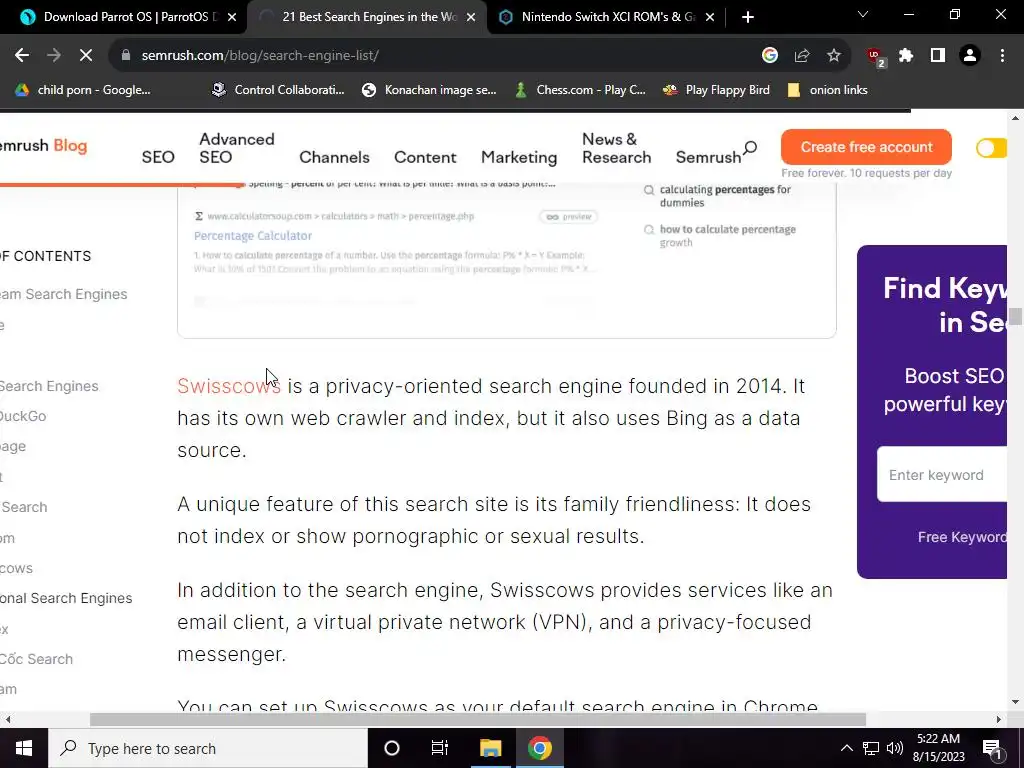Click the horizontal scrollbar thumb
1024x768 pixels.
pyautogui.click(x=477, y=720)
